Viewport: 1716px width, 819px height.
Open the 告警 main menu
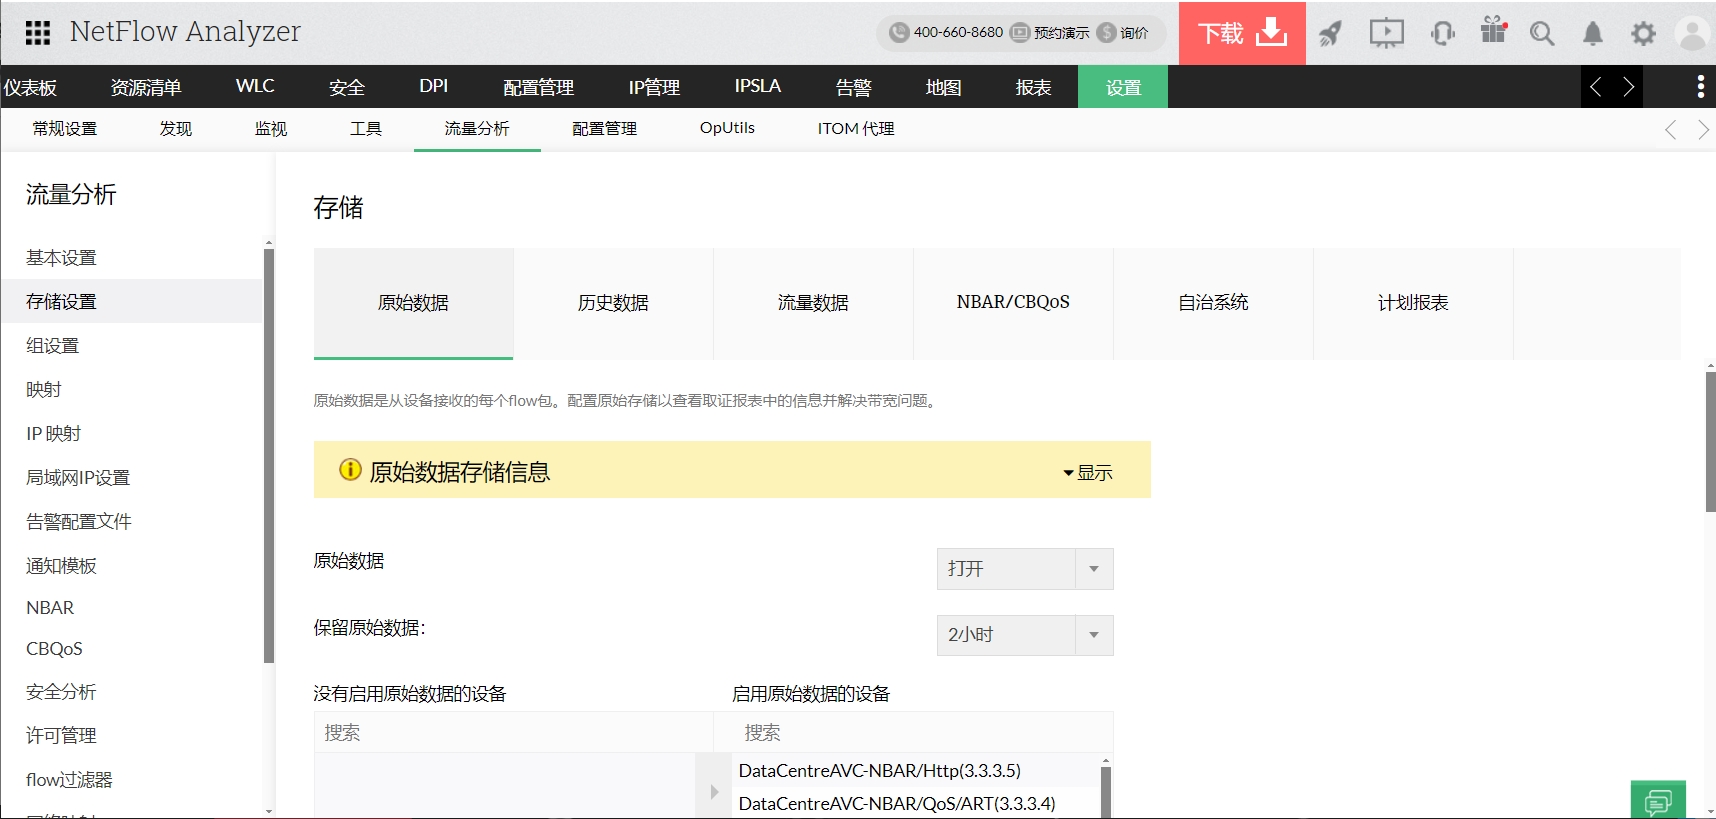pyautogui.click(x=853, y=87)
